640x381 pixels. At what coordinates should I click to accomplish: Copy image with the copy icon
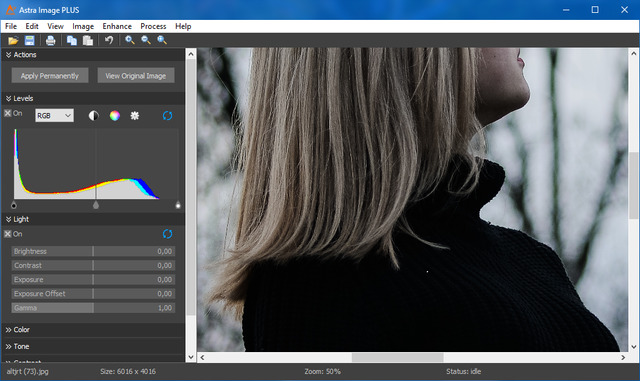[x=72, y=40]
